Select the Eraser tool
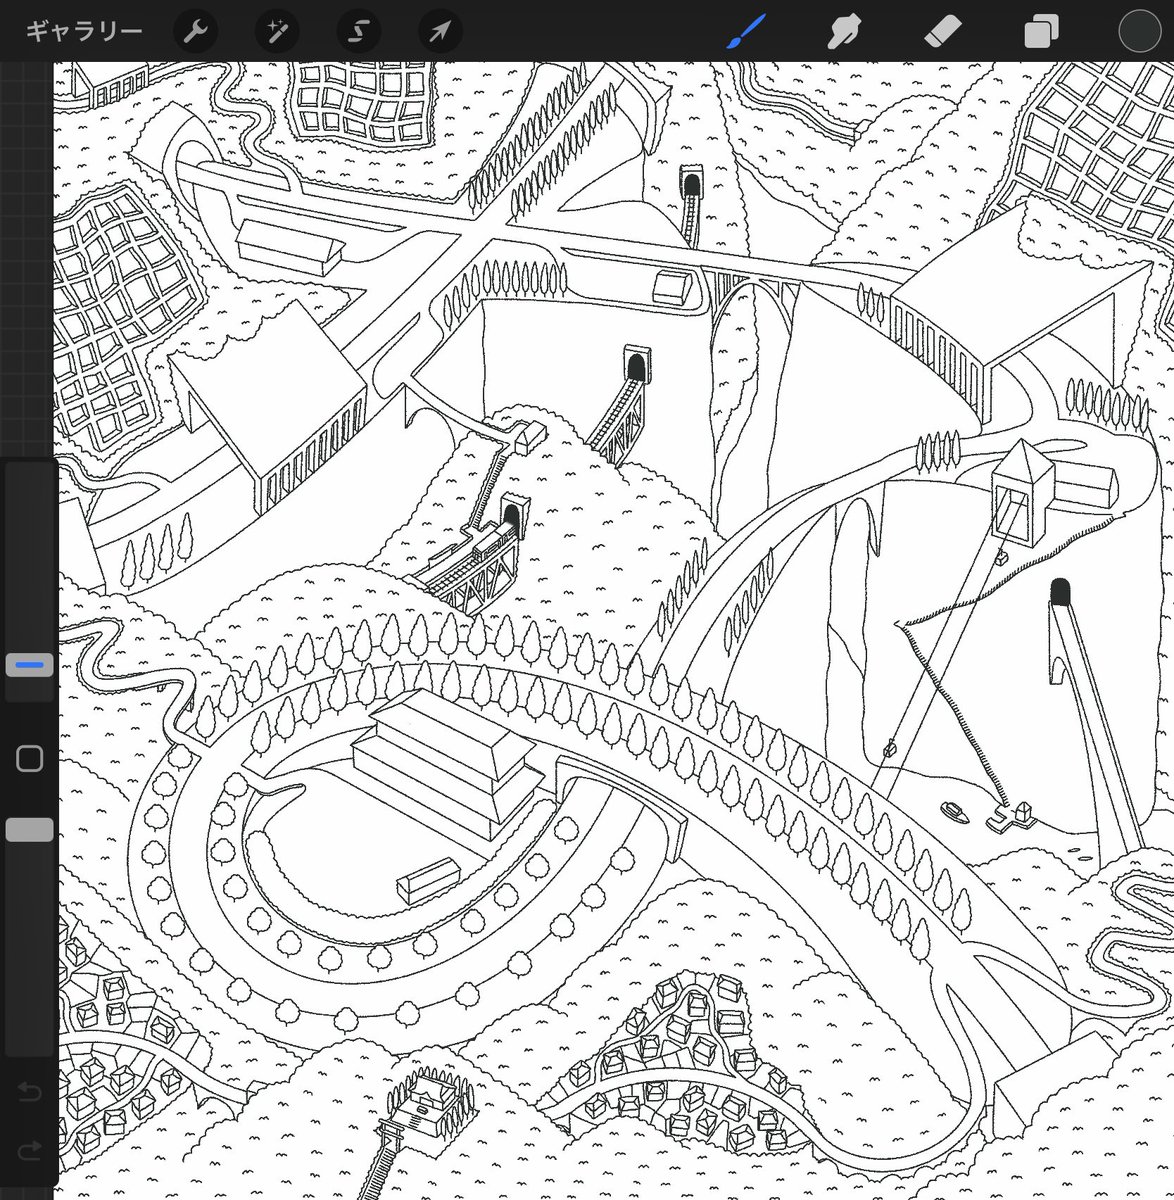 [x=943, y=31]
